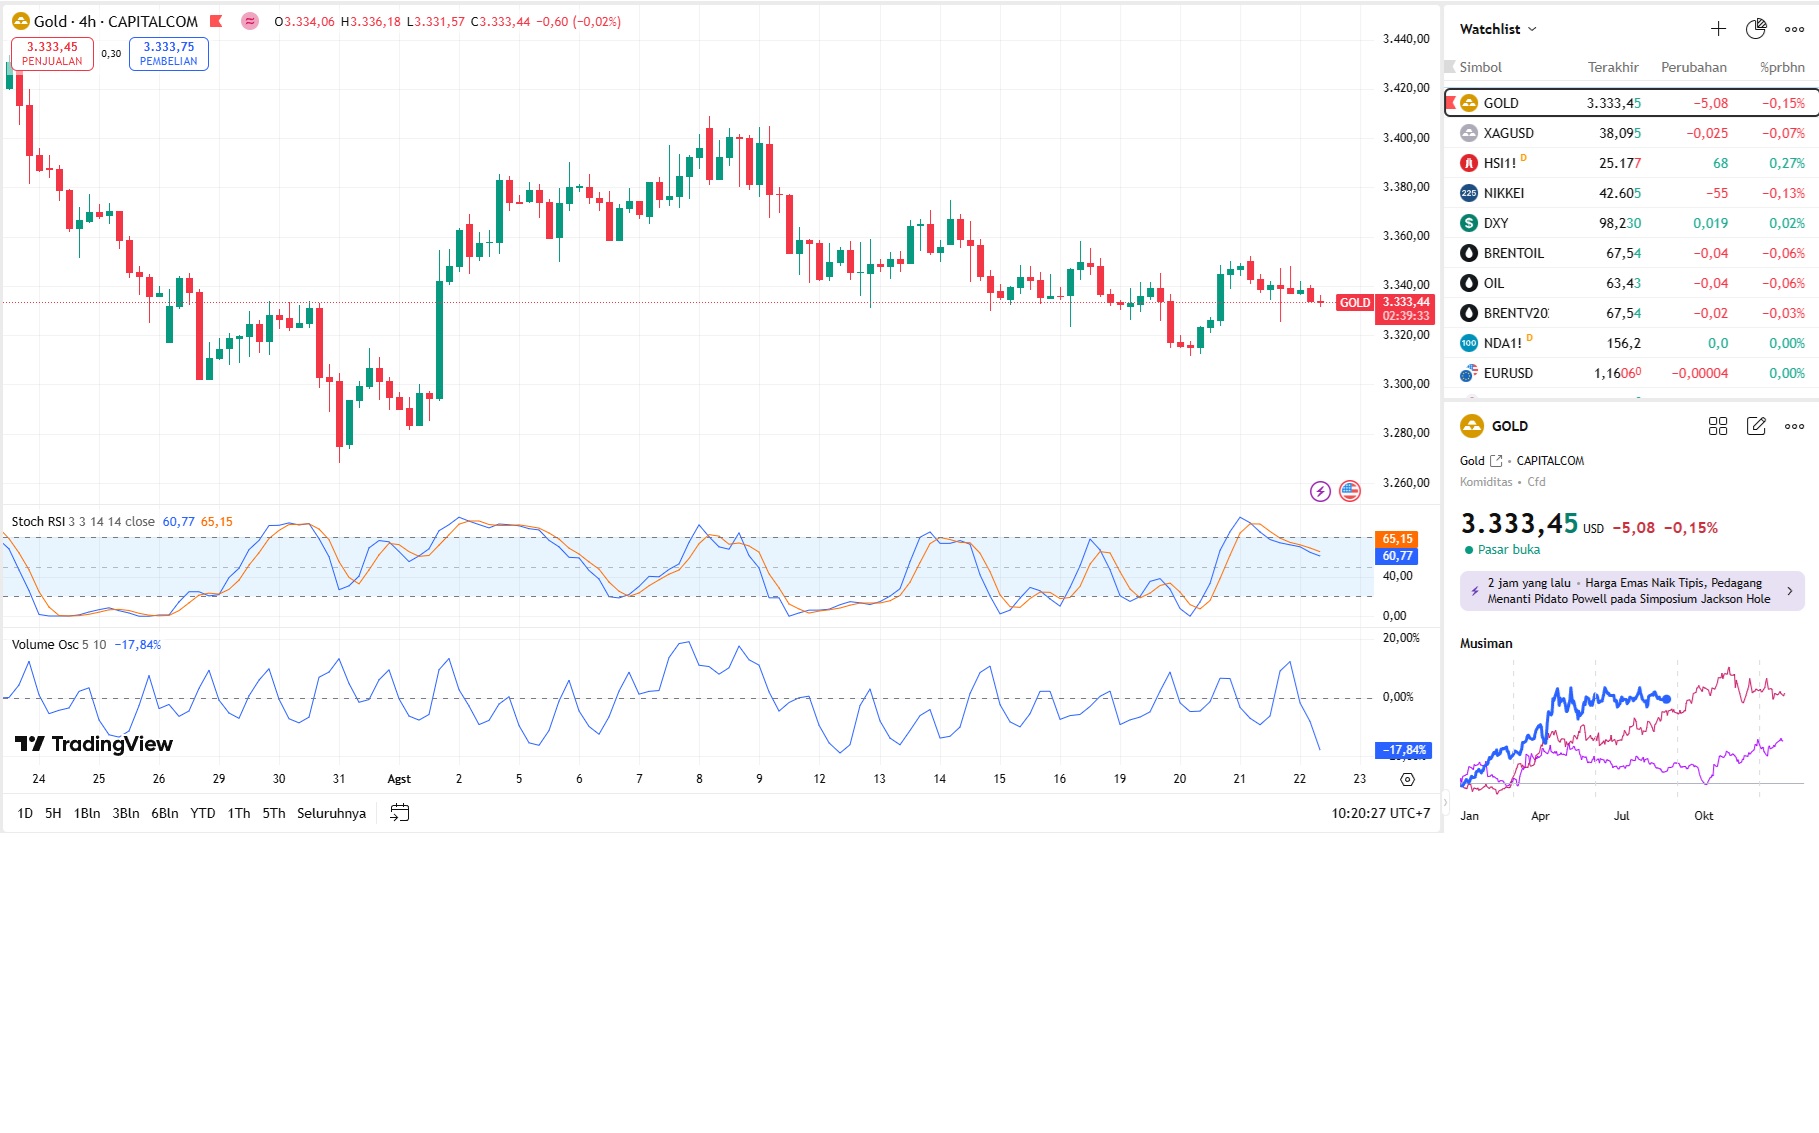Open the UTC+7 timezone selector
The image size is (1819, 1133).
tap(1380, 813)
